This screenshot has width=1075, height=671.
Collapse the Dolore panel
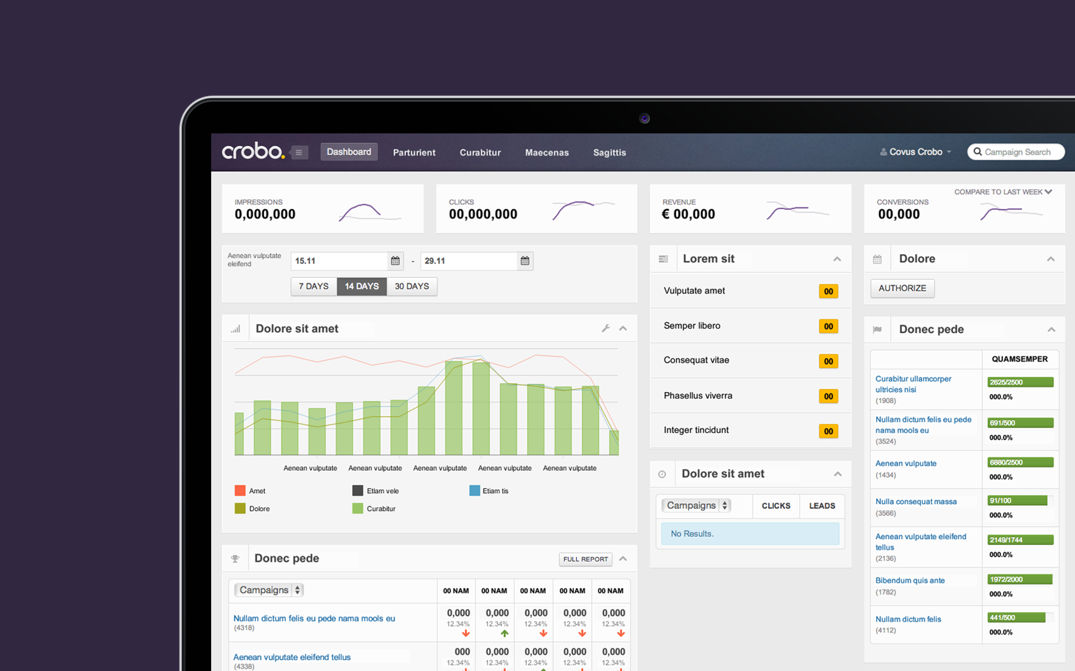click(1051, 259)
